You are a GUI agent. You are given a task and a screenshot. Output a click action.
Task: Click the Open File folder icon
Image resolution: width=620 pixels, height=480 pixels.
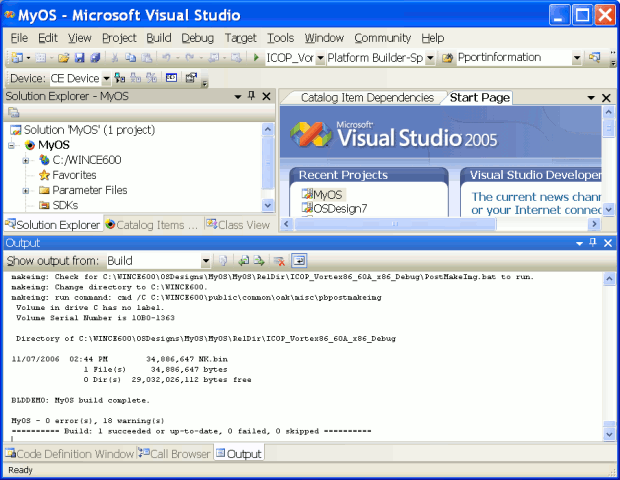point(64,58)
